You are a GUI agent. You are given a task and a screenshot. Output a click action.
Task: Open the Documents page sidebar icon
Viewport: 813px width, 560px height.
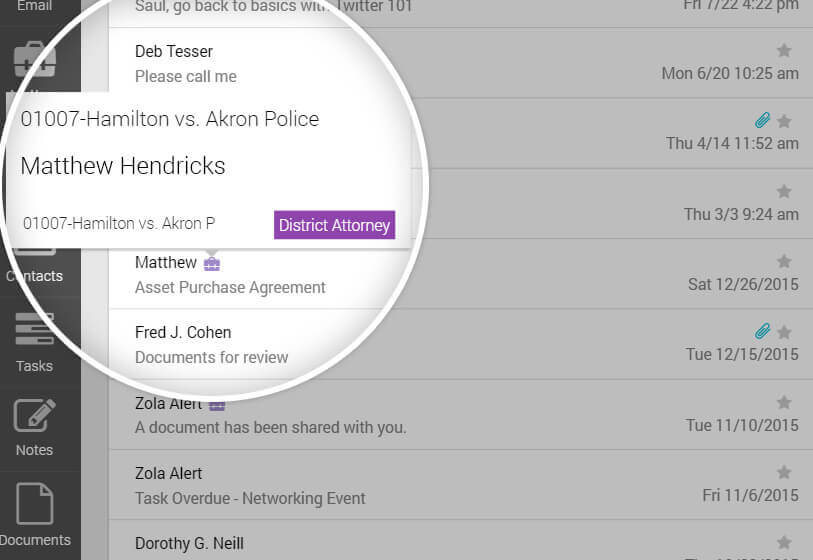click(x=34, y=503)
